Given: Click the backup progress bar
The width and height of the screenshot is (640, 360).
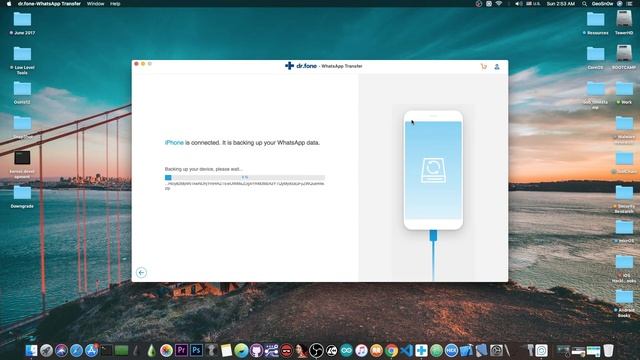Looking at the screenshot, I should click(245, 178).
